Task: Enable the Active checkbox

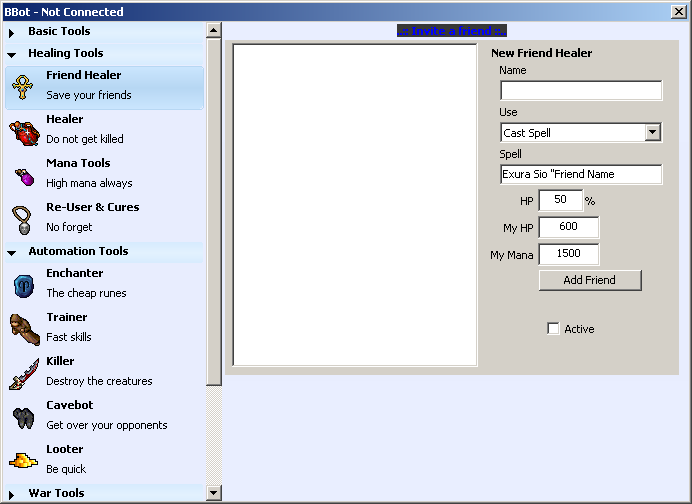Action: pos(554,329)
